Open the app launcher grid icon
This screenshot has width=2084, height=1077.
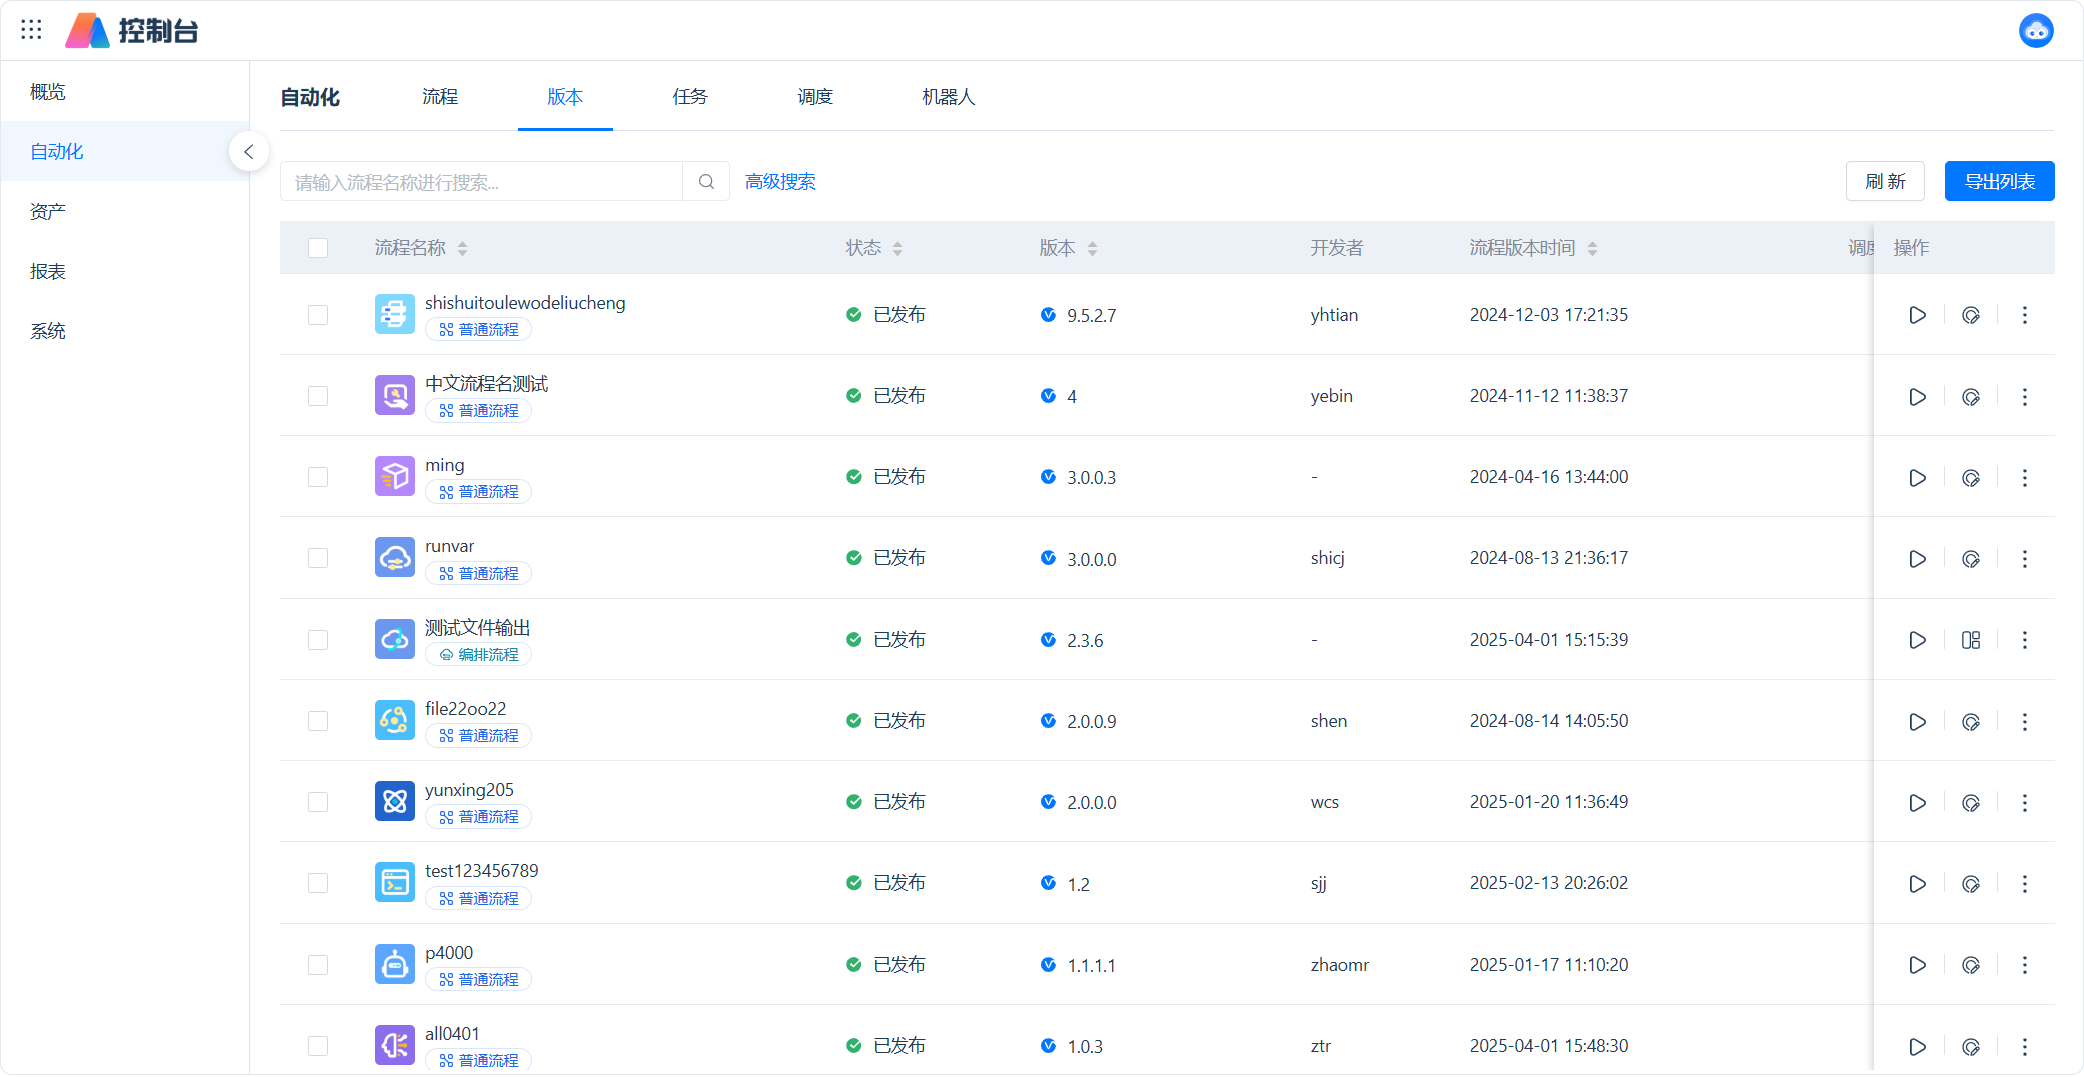click(31, 30)
